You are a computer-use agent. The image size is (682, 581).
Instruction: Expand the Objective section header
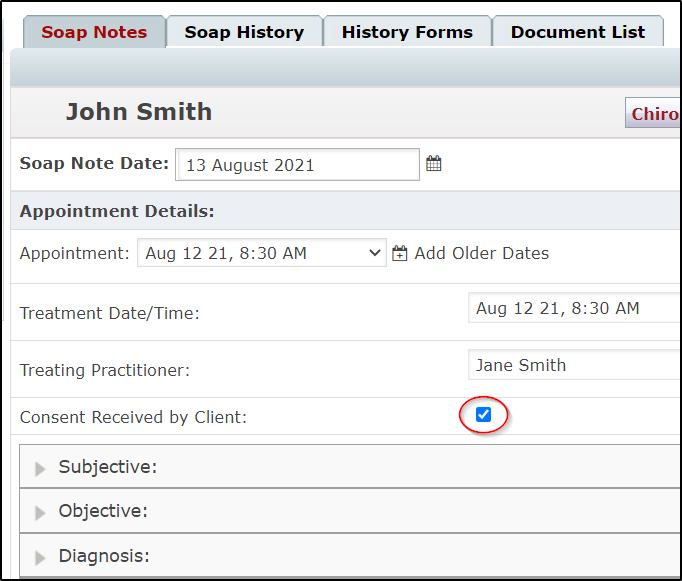point(350,511)
